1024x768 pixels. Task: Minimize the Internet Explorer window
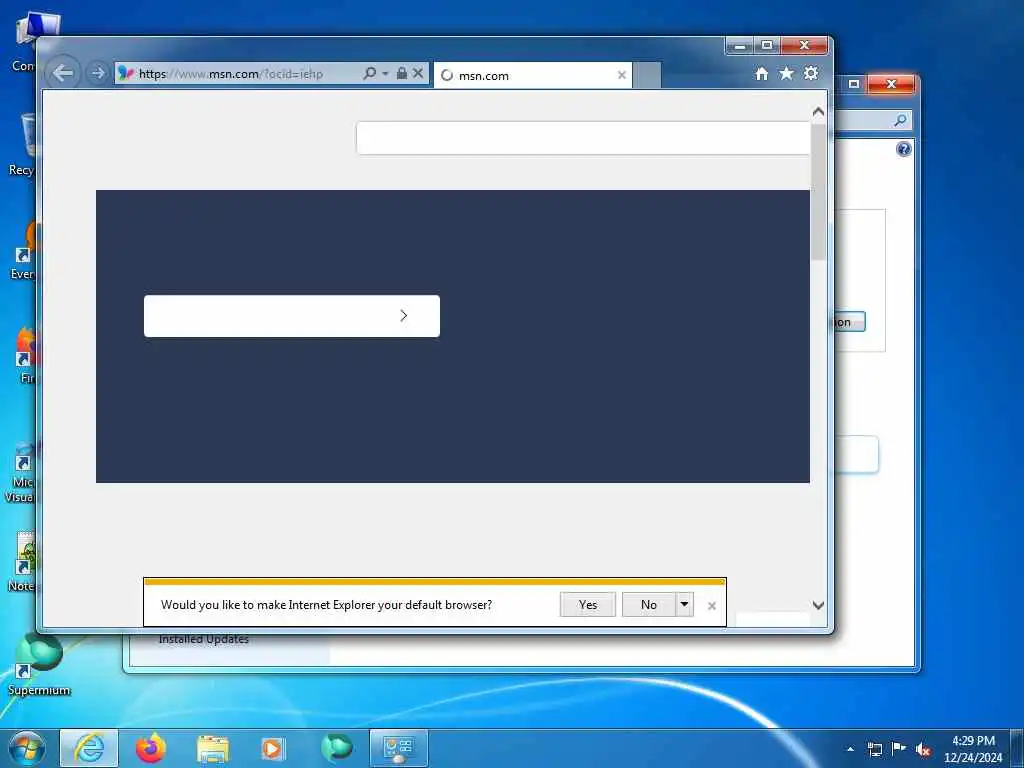(740, 46)
